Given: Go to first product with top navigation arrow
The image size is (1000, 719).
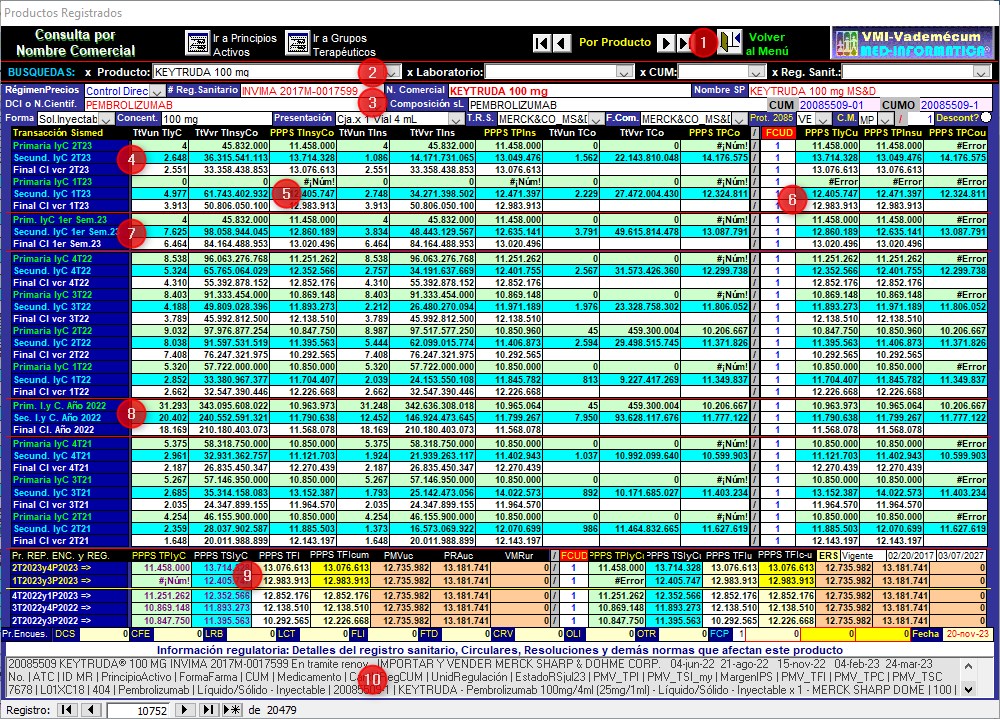Looking at the screenshot, I should (x=541, y=43).
